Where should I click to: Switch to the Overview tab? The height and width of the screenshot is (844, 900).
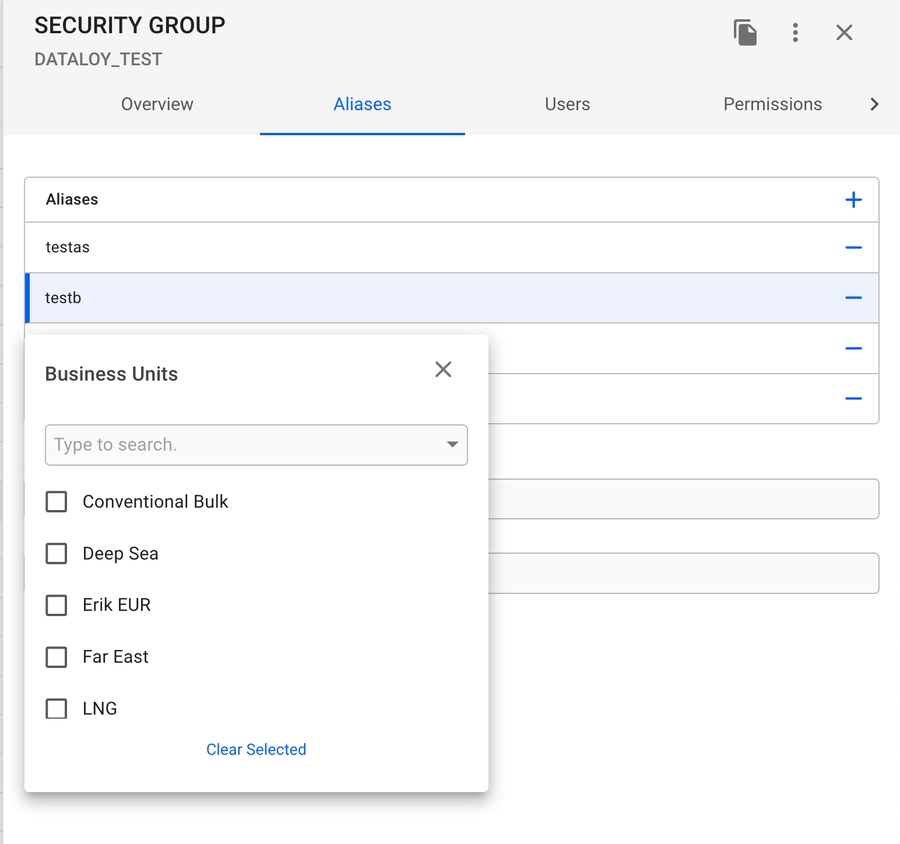point(157,104)
